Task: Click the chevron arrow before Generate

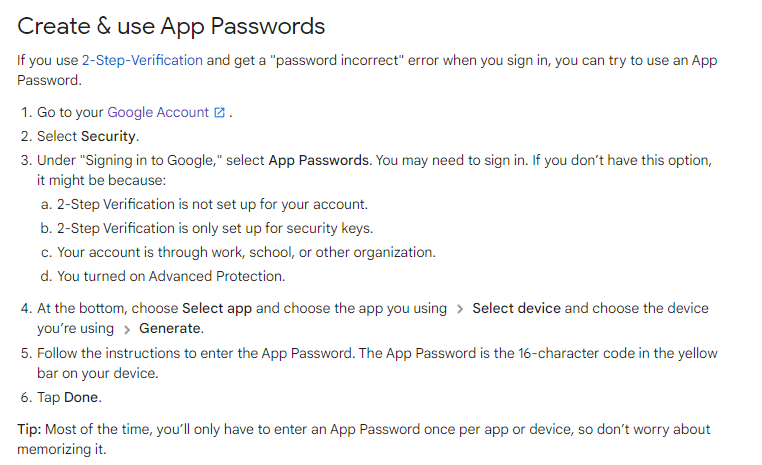Action: (x=127, y=328)
